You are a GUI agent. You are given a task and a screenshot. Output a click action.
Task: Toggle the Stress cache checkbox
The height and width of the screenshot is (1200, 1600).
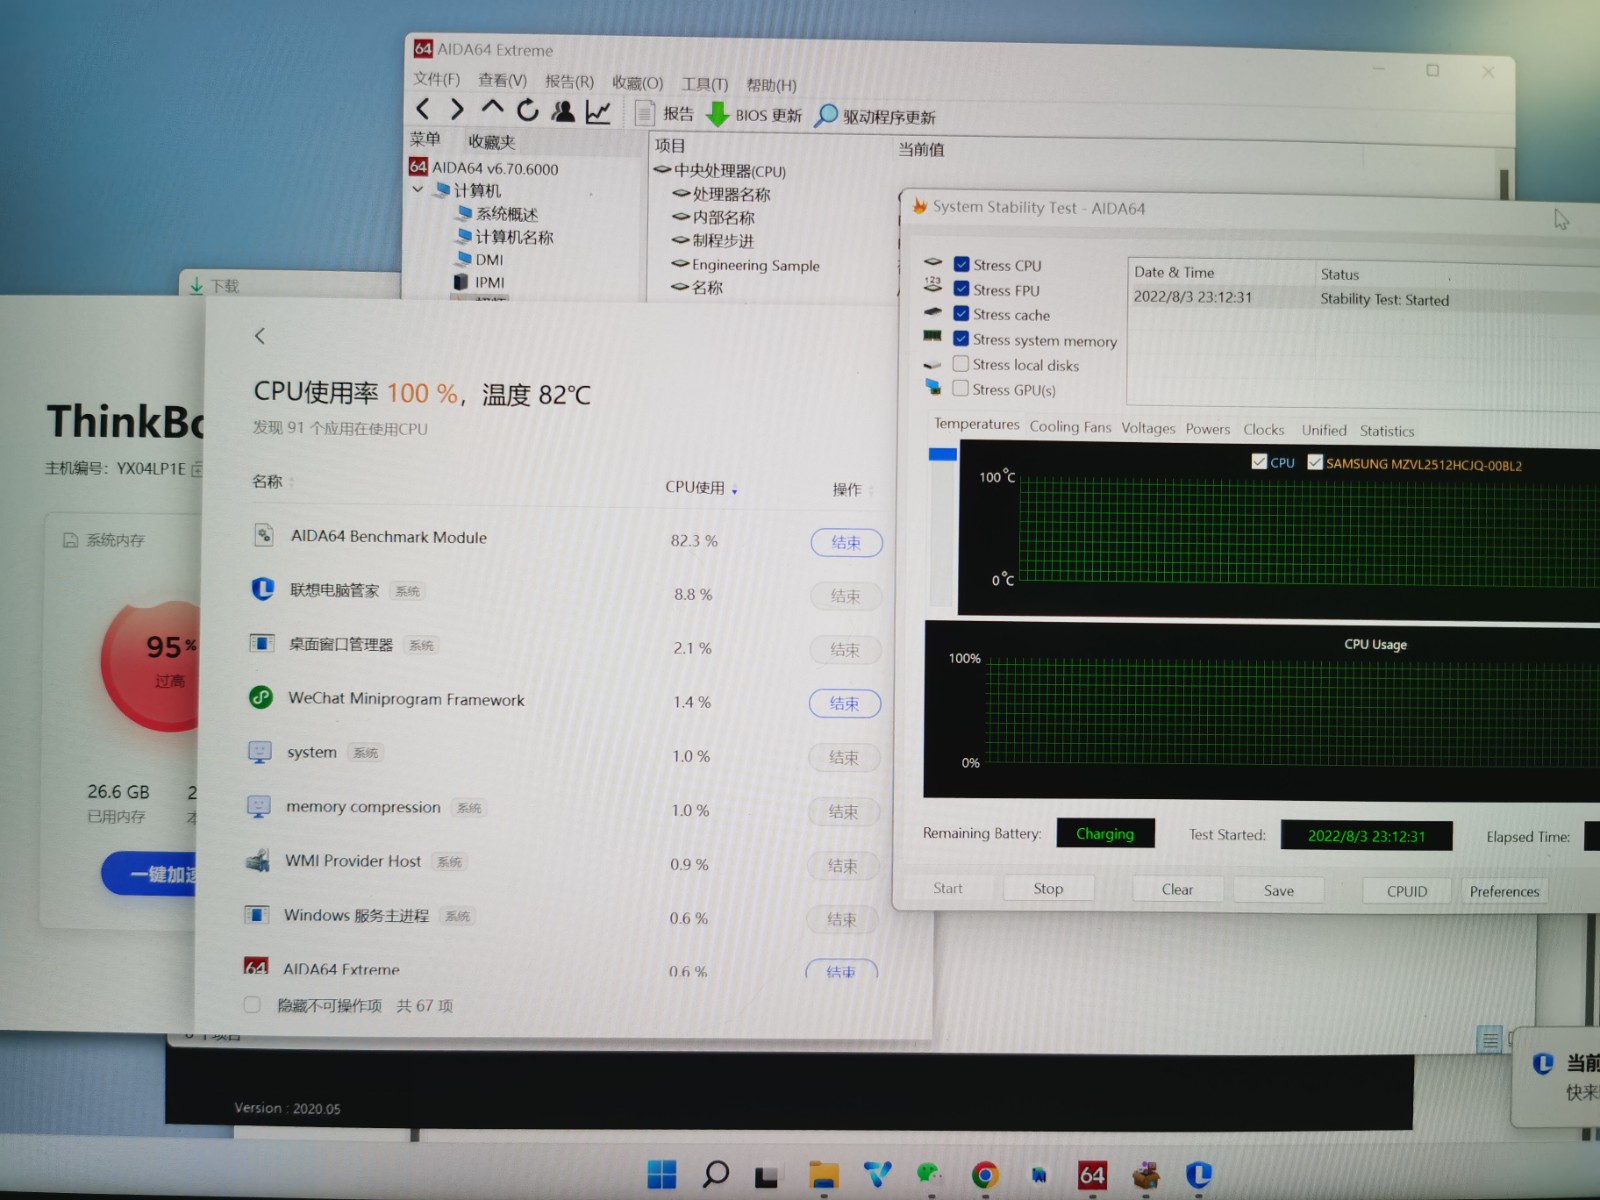(x=962, y=314)
